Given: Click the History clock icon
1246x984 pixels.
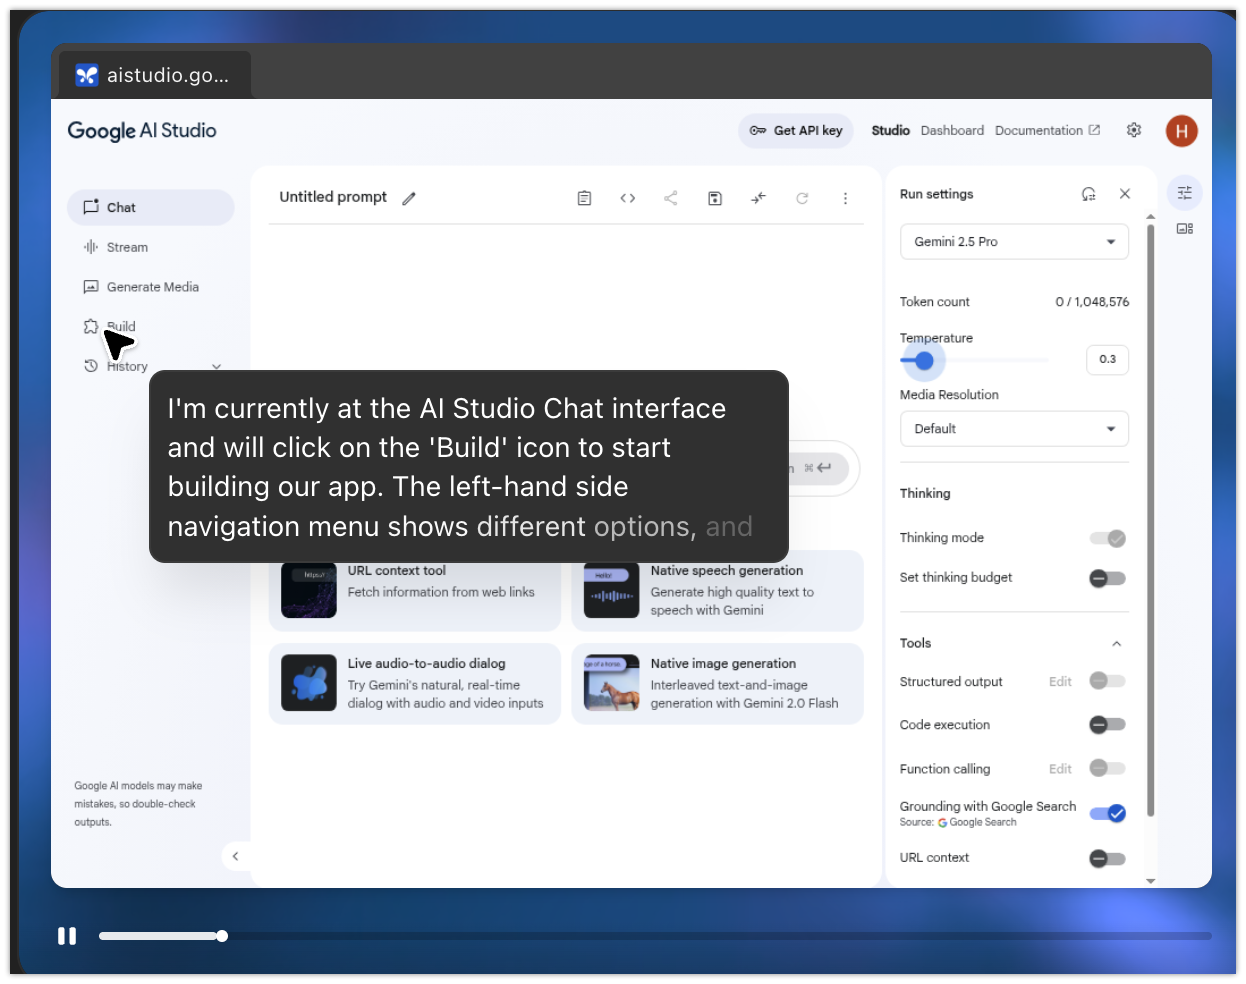Looking at the screenshot, I should tap(91, 366).
